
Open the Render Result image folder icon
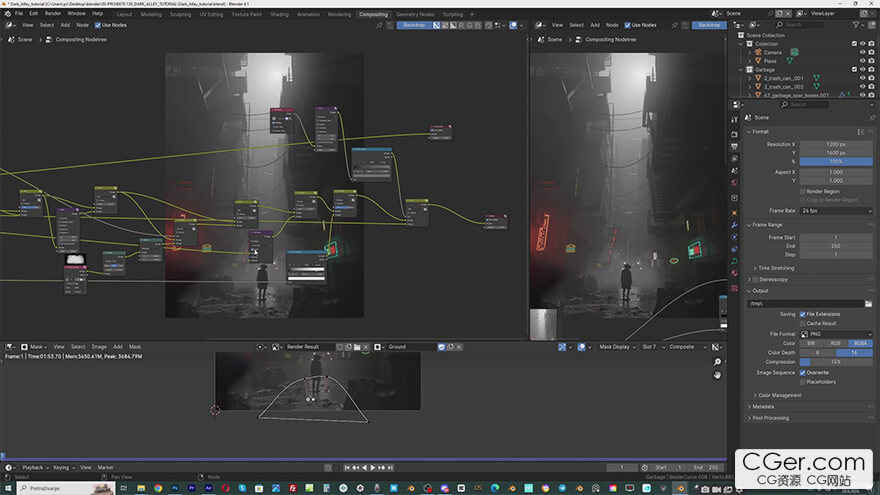(x=357, y=347)
